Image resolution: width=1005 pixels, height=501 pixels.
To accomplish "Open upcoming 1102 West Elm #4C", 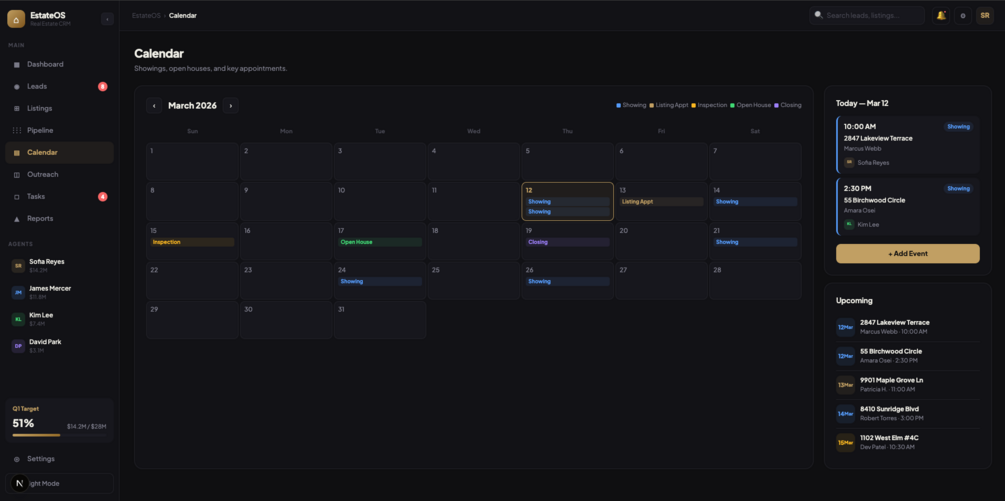I will pos(908,442).
